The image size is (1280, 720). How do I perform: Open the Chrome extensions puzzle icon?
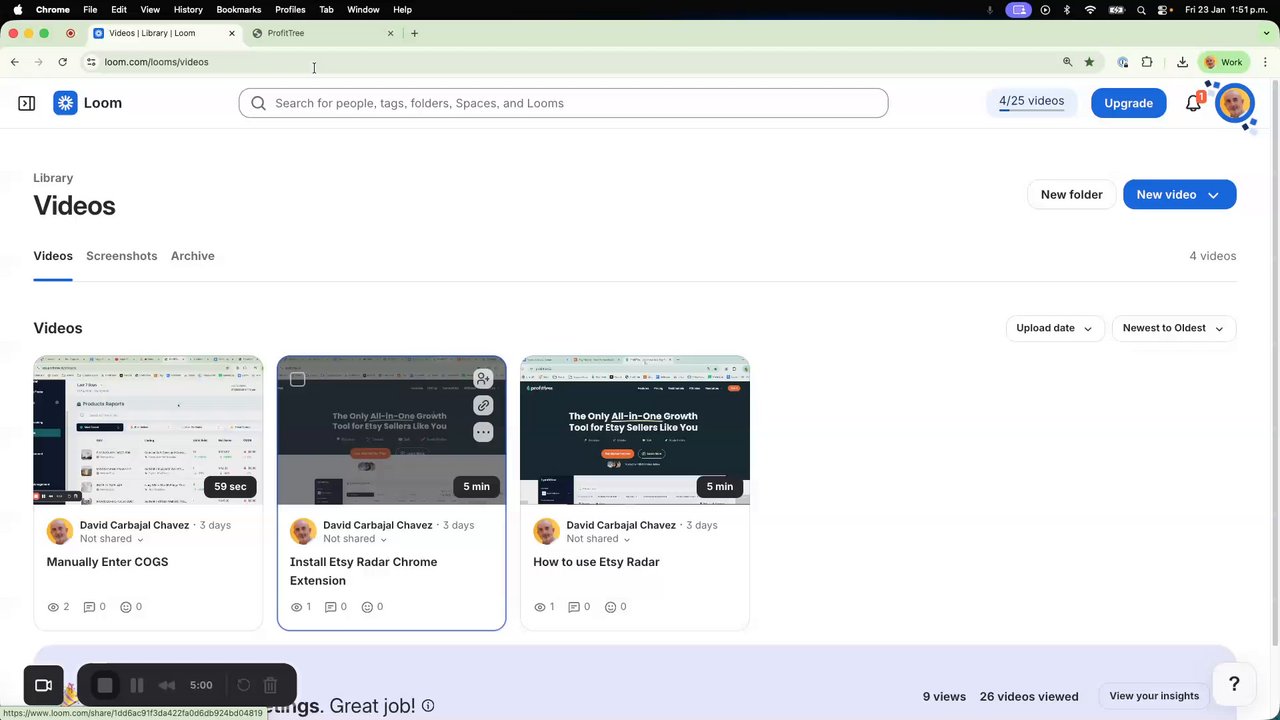pyautogui.click(x=1147, y=62)
